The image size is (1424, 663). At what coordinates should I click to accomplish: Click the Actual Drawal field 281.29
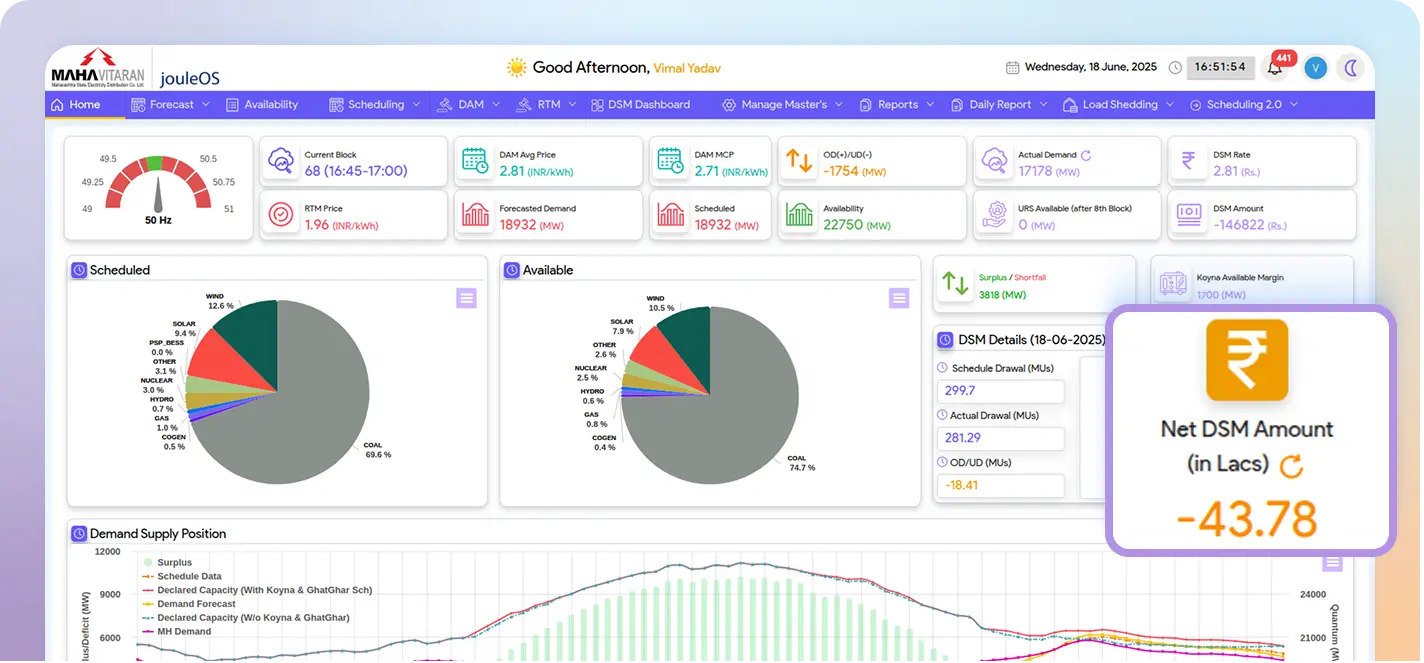pyautogui.click(x=1000, y=438)
